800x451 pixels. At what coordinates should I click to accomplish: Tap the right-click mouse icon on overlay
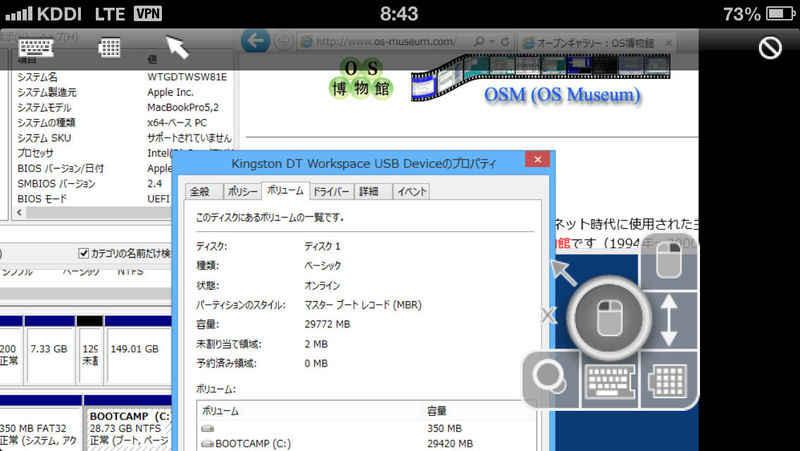tap(669, 261)
